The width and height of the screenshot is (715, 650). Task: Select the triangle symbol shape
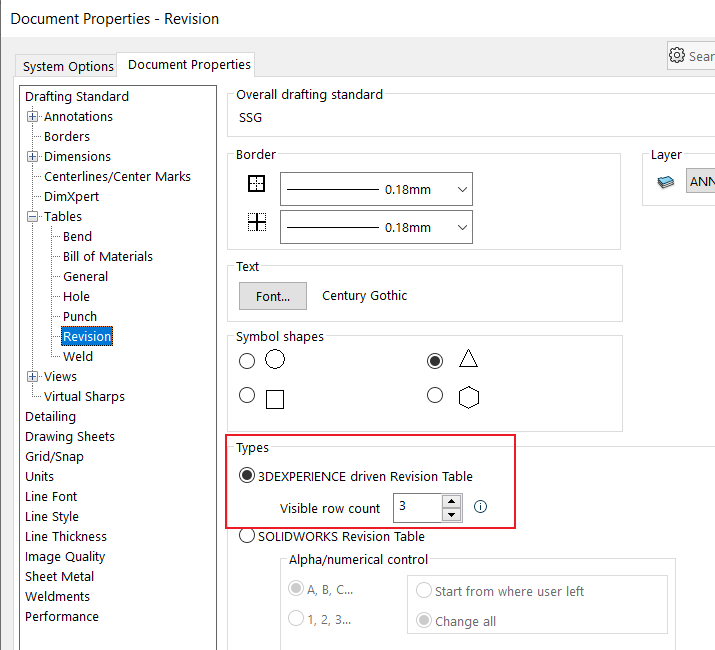click(x=435, y=361)
